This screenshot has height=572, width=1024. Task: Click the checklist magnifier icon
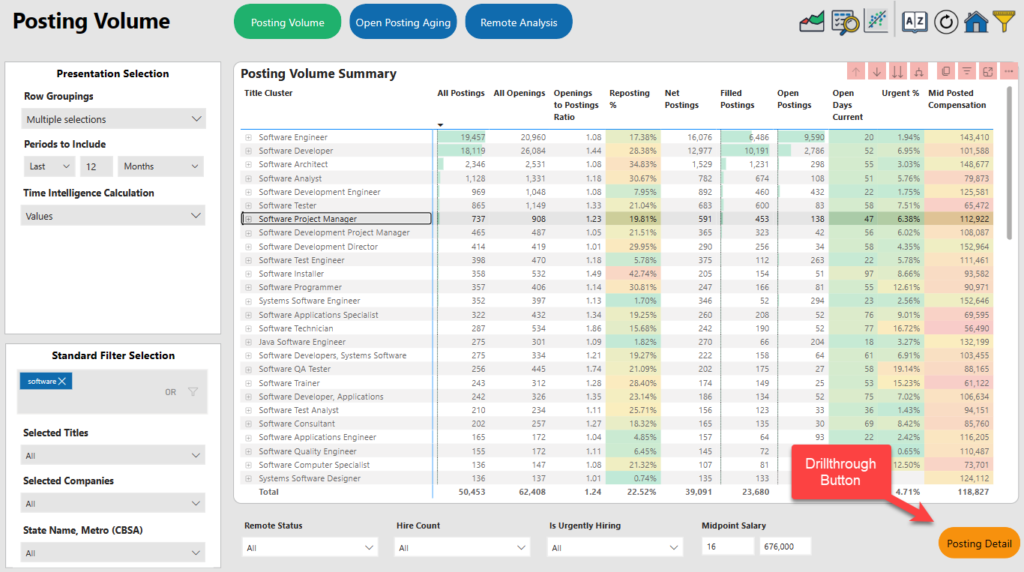pyautogui.click(x=844, y=22)
